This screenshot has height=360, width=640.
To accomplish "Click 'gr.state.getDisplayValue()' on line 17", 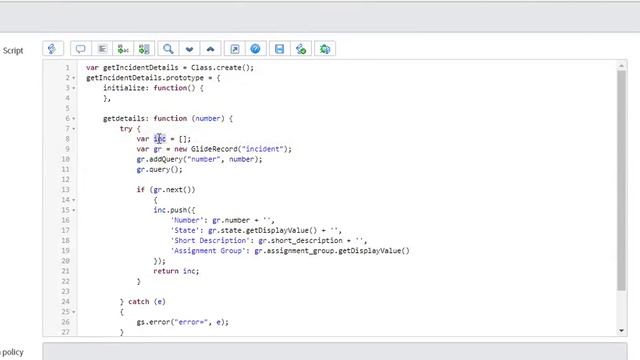I will tap(262, 231).
